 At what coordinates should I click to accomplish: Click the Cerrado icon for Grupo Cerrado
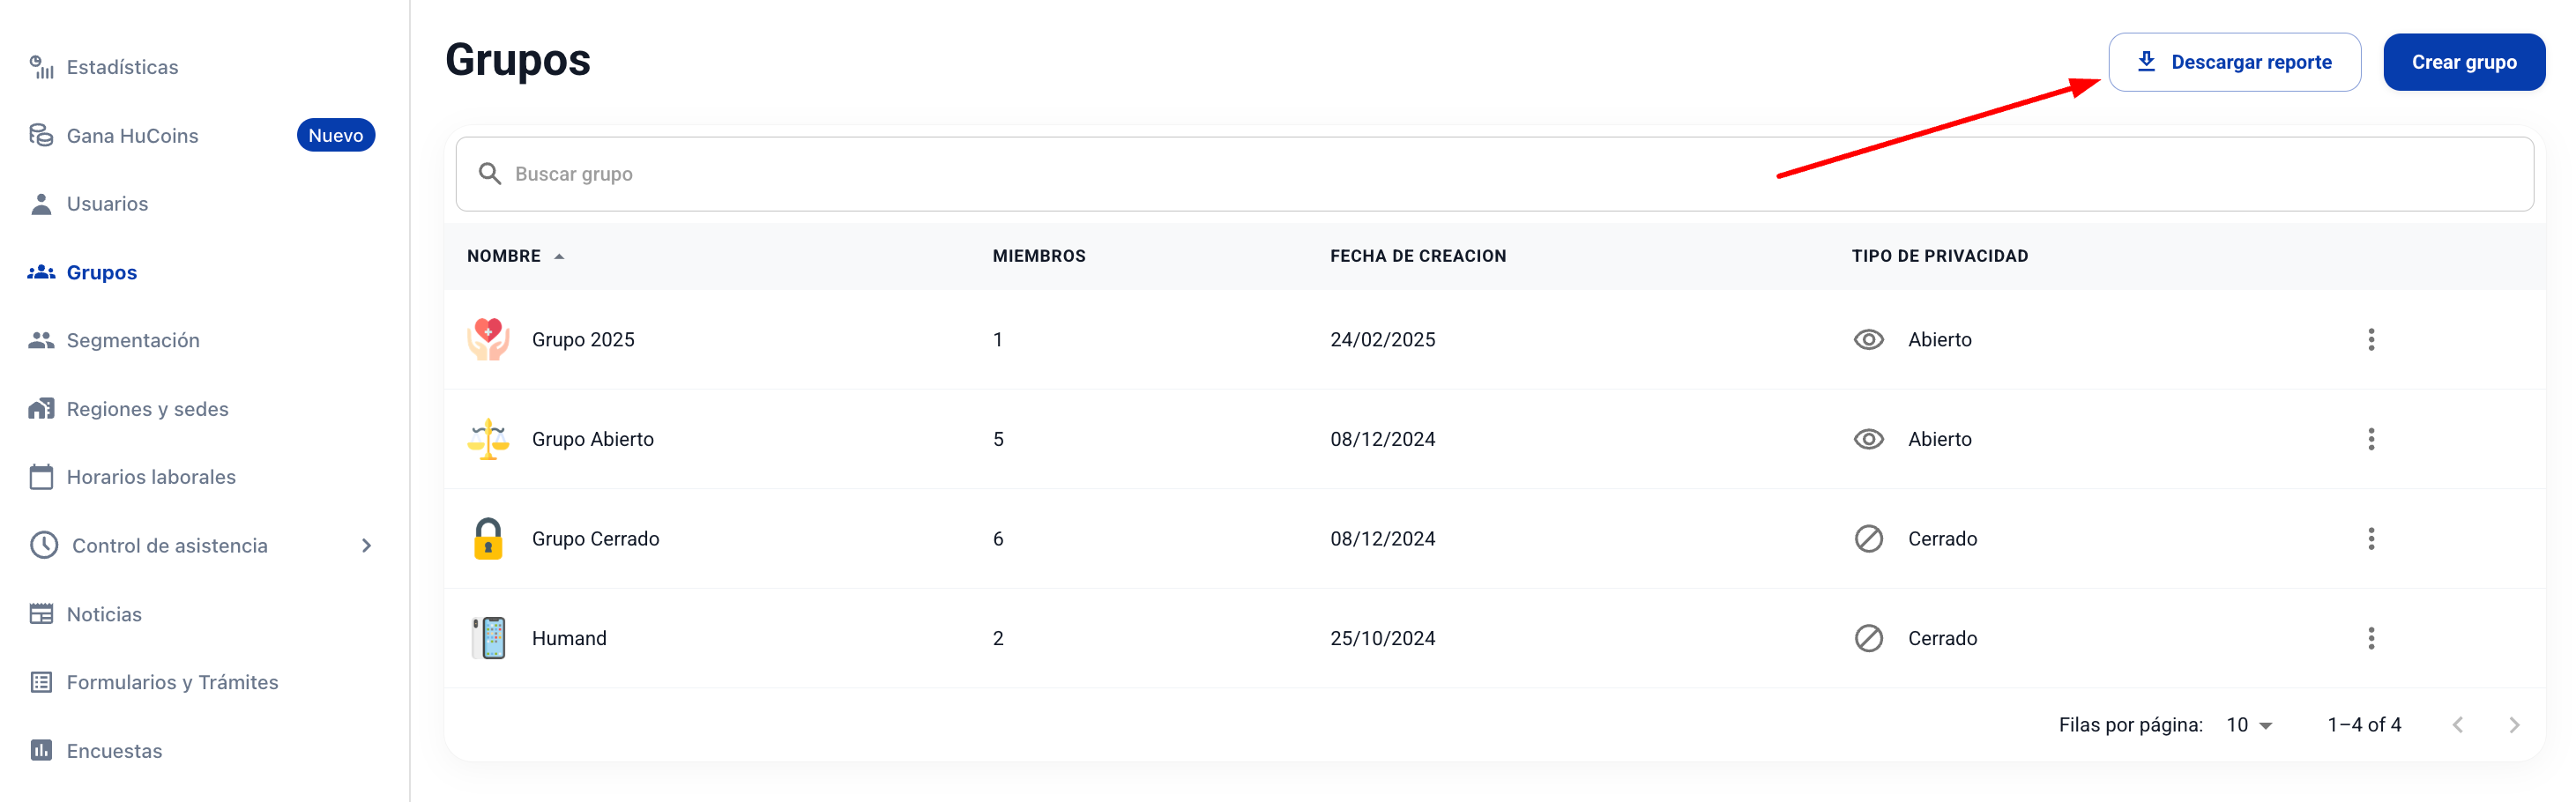1868,539
